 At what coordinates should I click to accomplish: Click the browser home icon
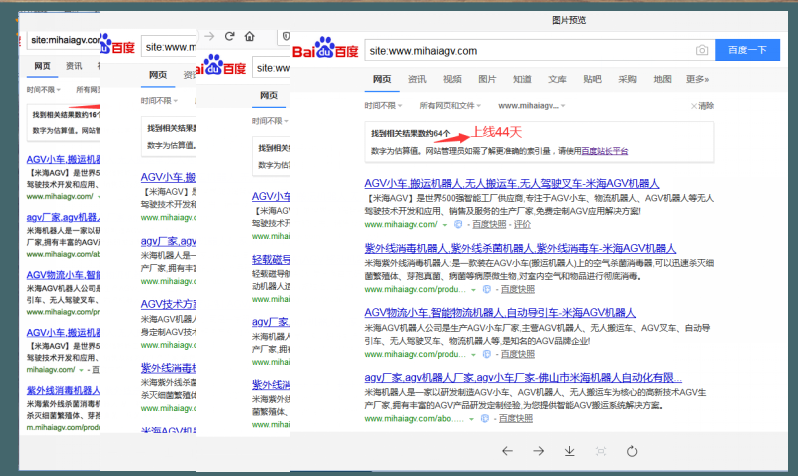coord(250,36)
